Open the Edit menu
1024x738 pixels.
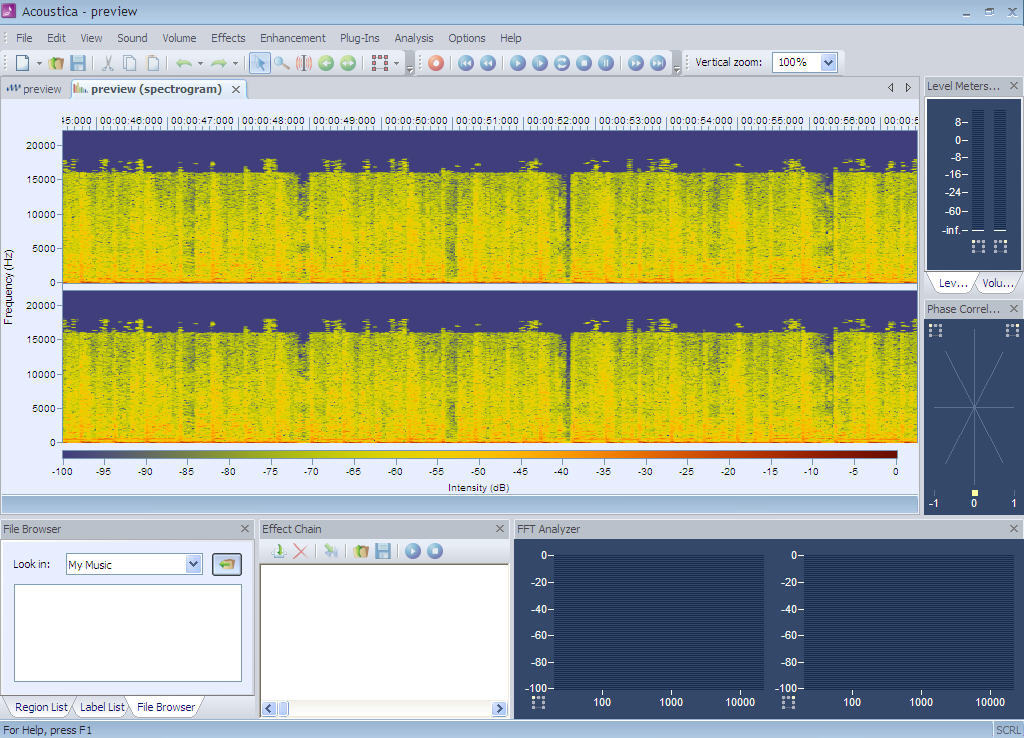[56, 38]
